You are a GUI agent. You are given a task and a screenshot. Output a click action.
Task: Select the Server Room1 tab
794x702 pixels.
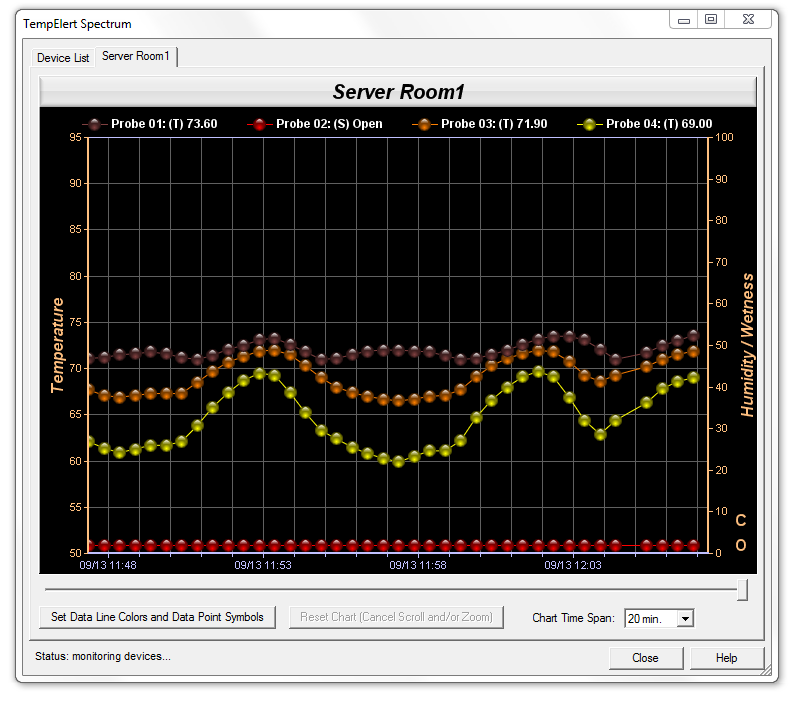coord(136,56)
